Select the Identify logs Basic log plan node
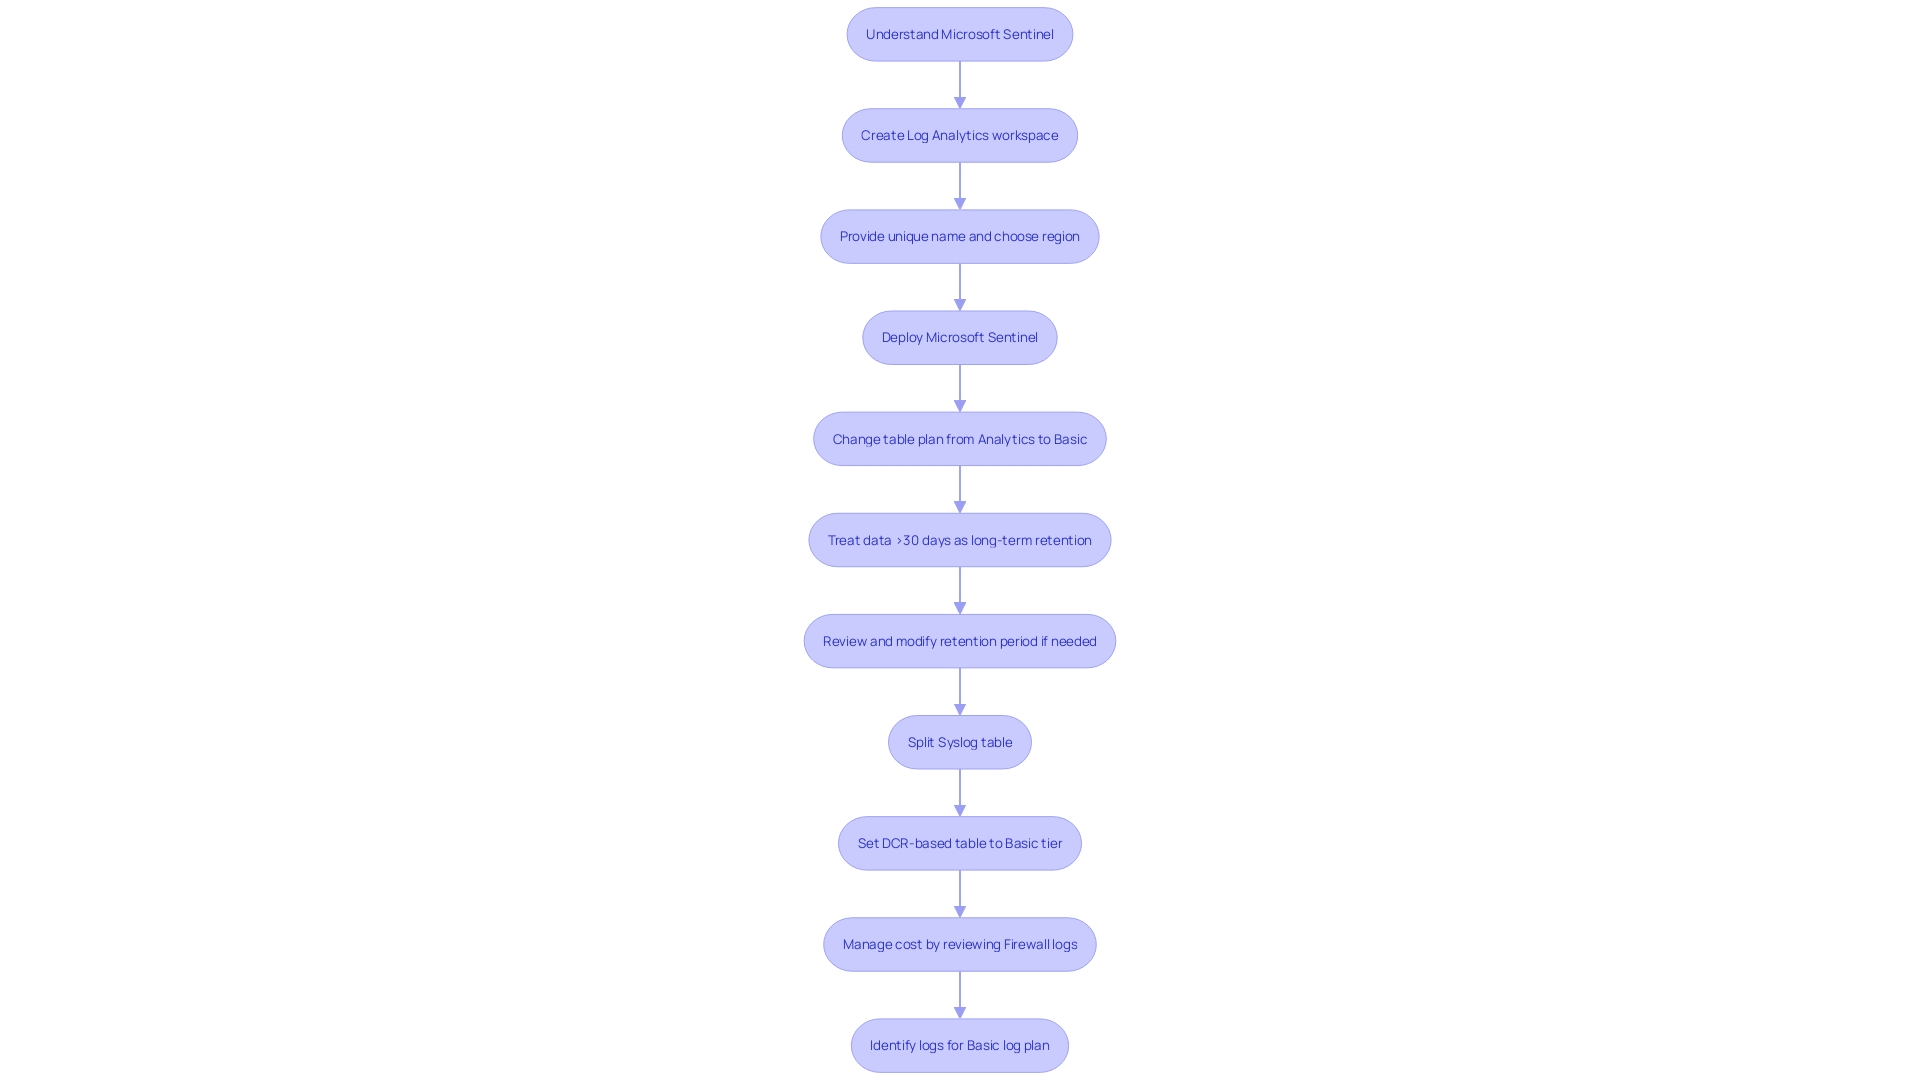Screen dimensions: 1920x1080 coord(959,1044)
